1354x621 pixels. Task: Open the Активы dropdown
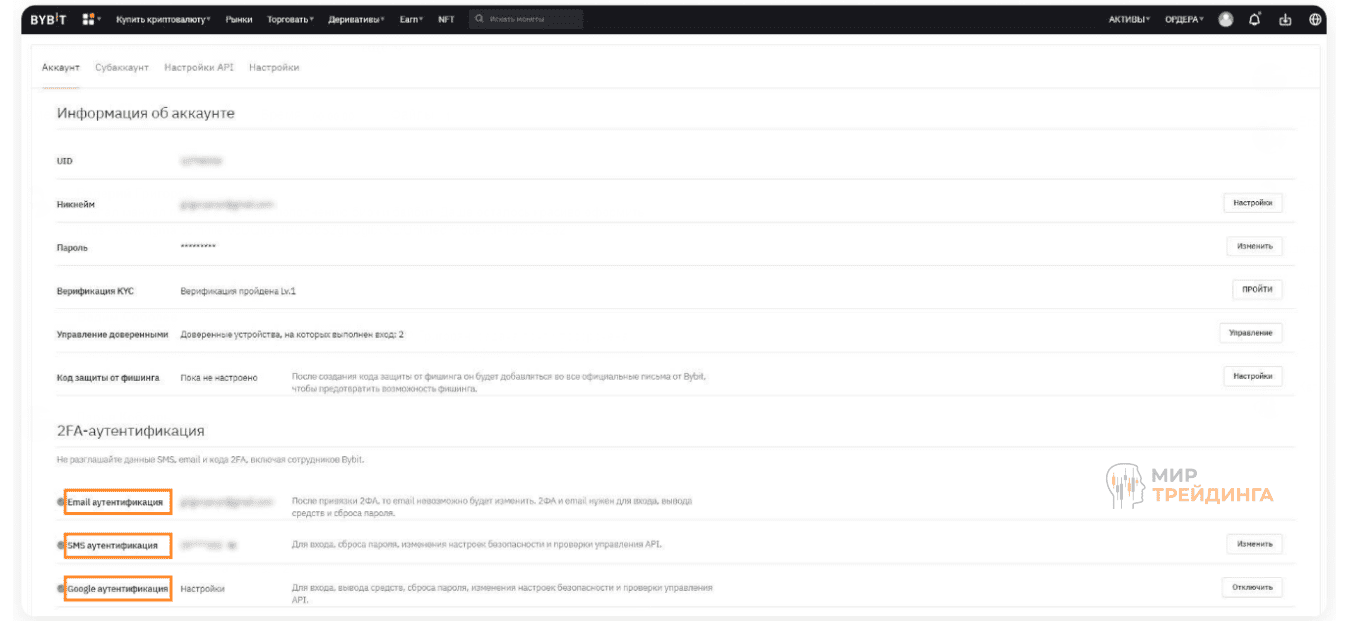[x=1126, y=18]
